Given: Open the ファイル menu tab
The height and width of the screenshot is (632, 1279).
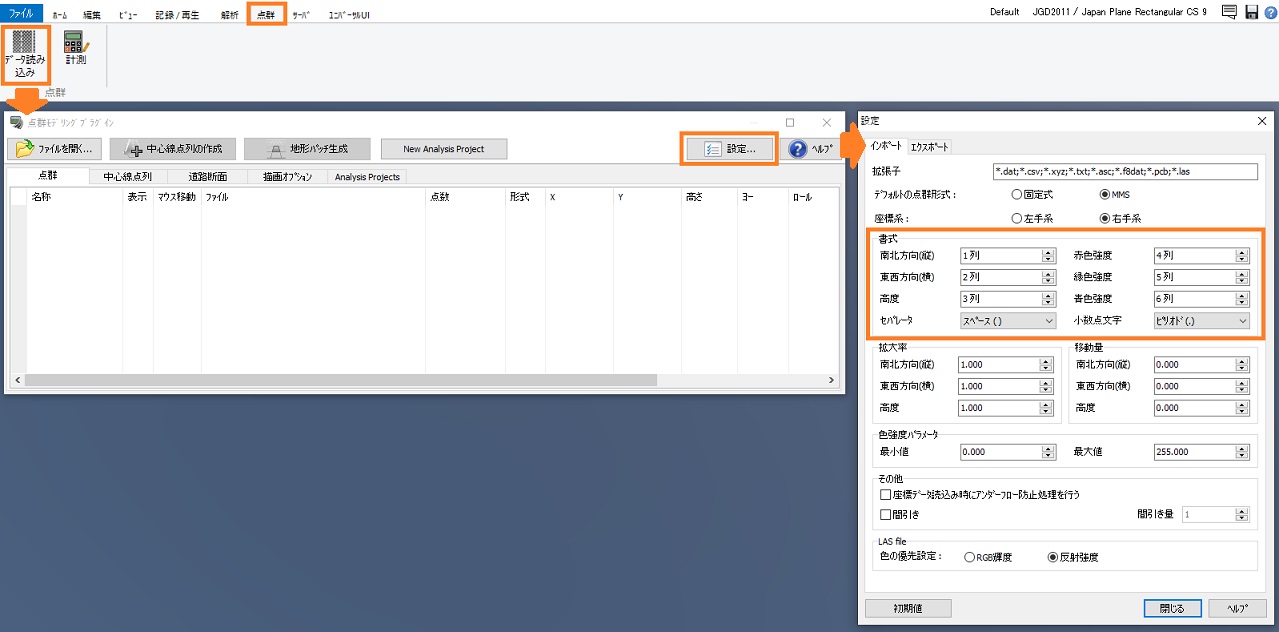Looking at the screenshot, I should click(x=22, y=14).
